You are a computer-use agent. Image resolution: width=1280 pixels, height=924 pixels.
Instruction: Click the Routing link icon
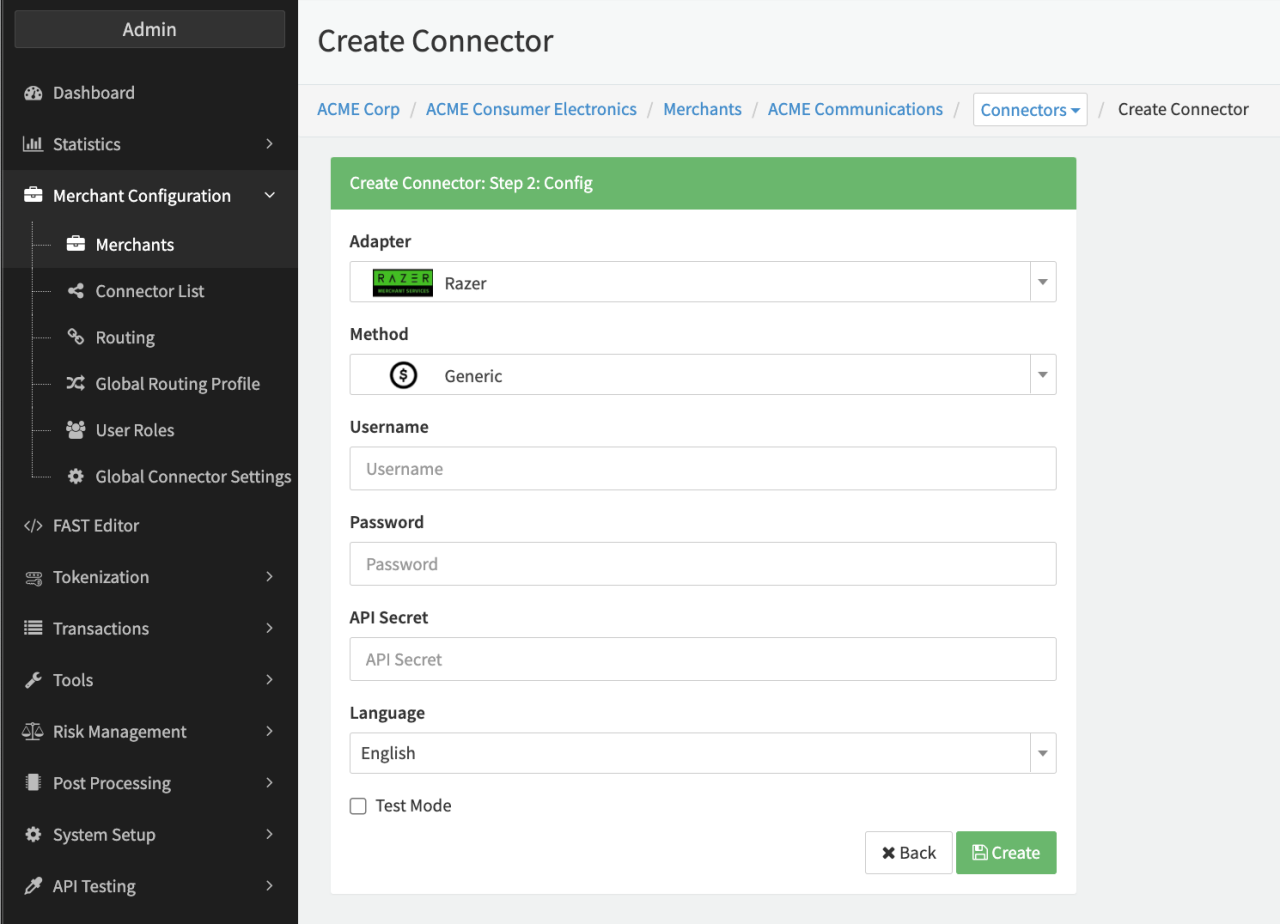pyautogui.click(x=76, y=337)
